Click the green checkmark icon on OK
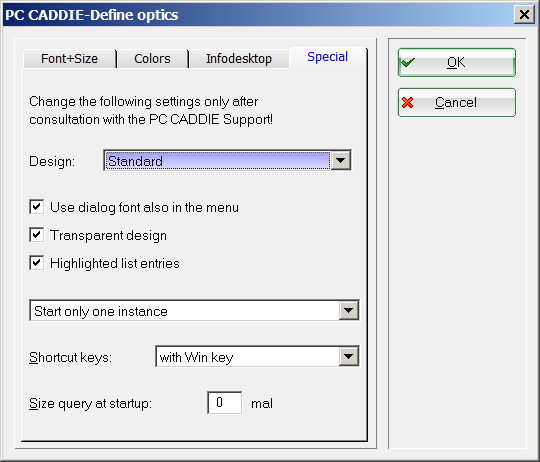 point(408,63)
